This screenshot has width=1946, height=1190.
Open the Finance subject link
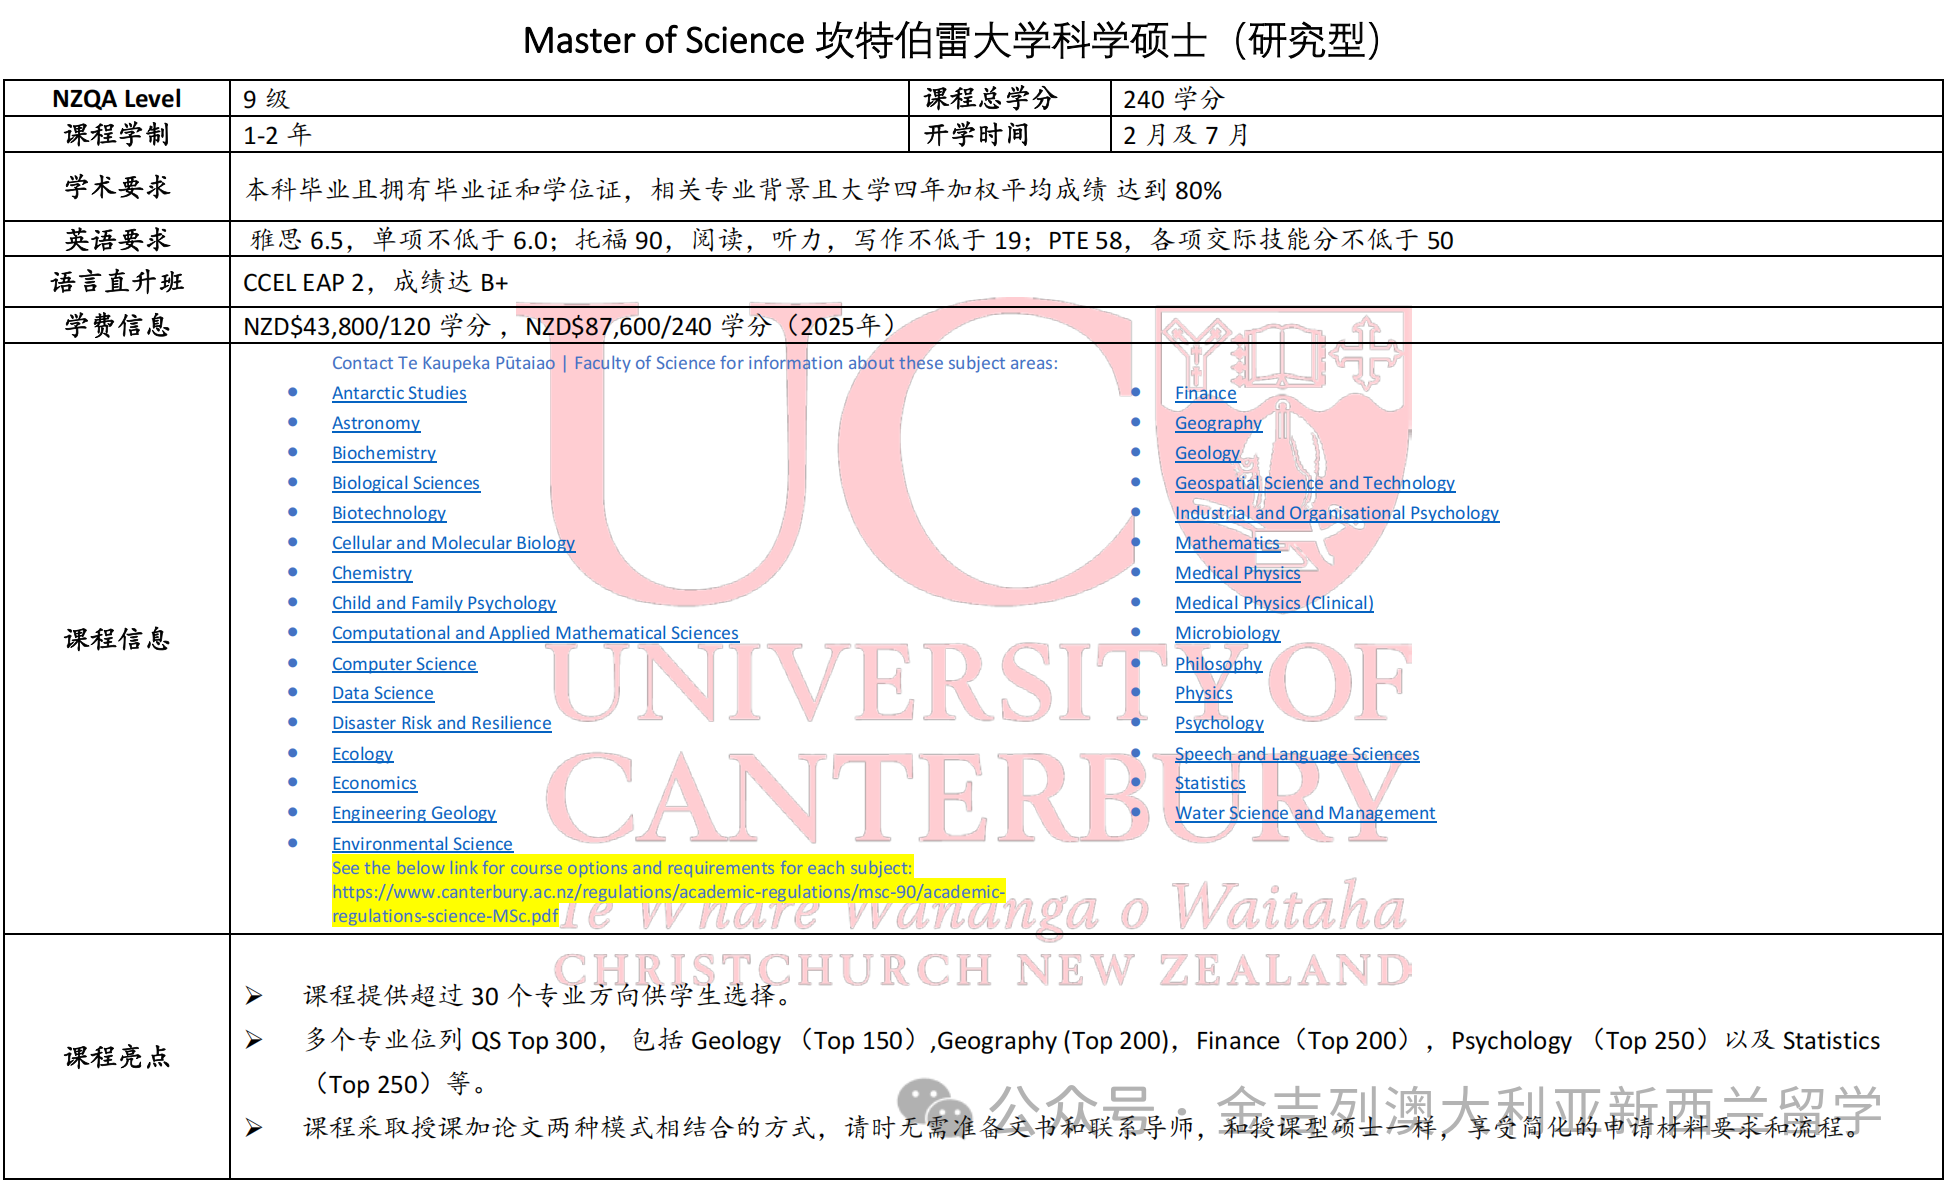coord(1205,393)
